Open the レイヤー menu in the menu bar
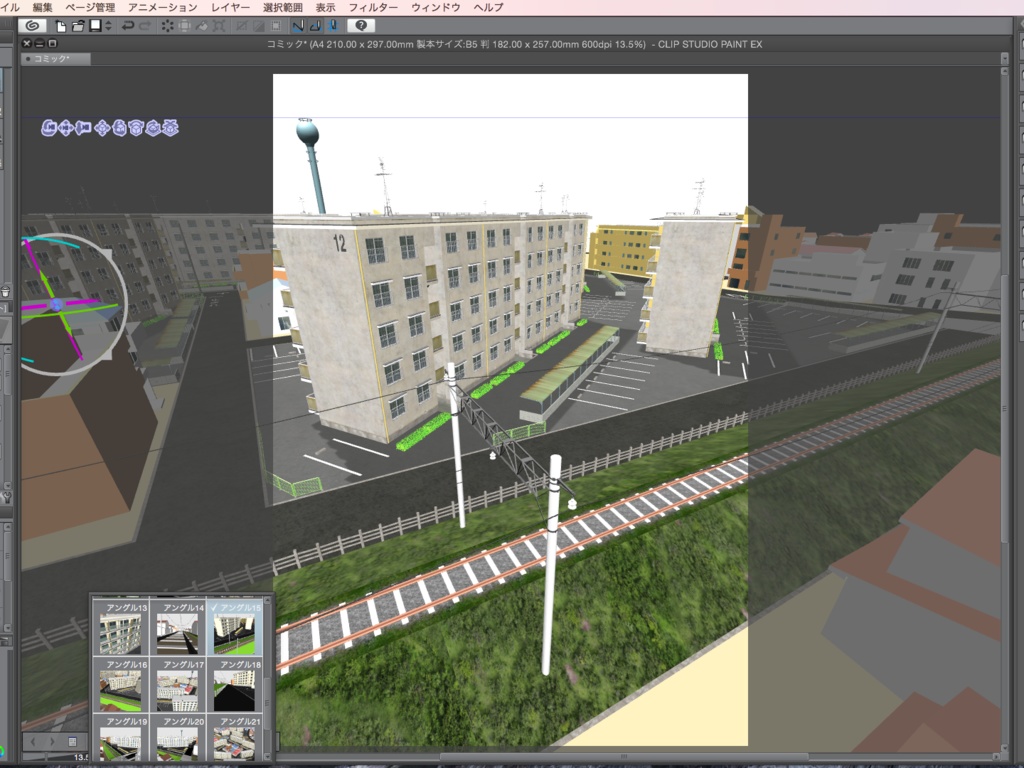The width and height of the screenshot is (1024, 768). [232, 6]
